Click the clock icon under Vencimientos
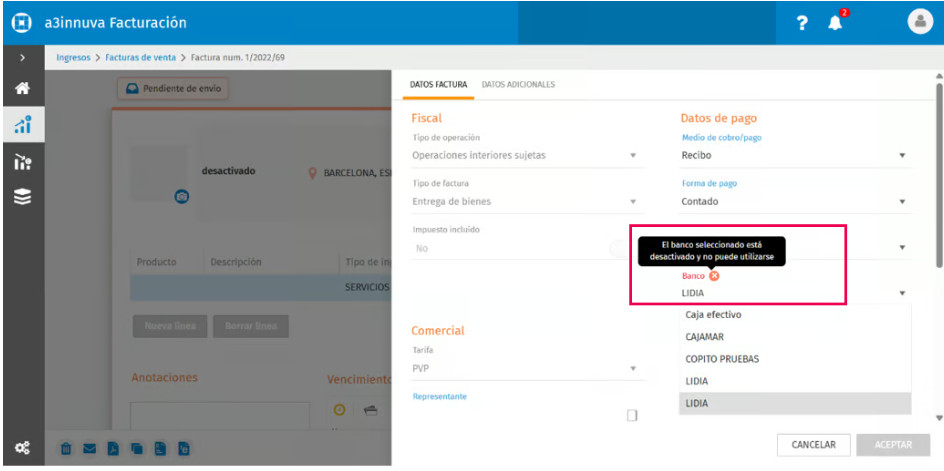This screenshot has height=471, width=944. click(x=339, y=410)
